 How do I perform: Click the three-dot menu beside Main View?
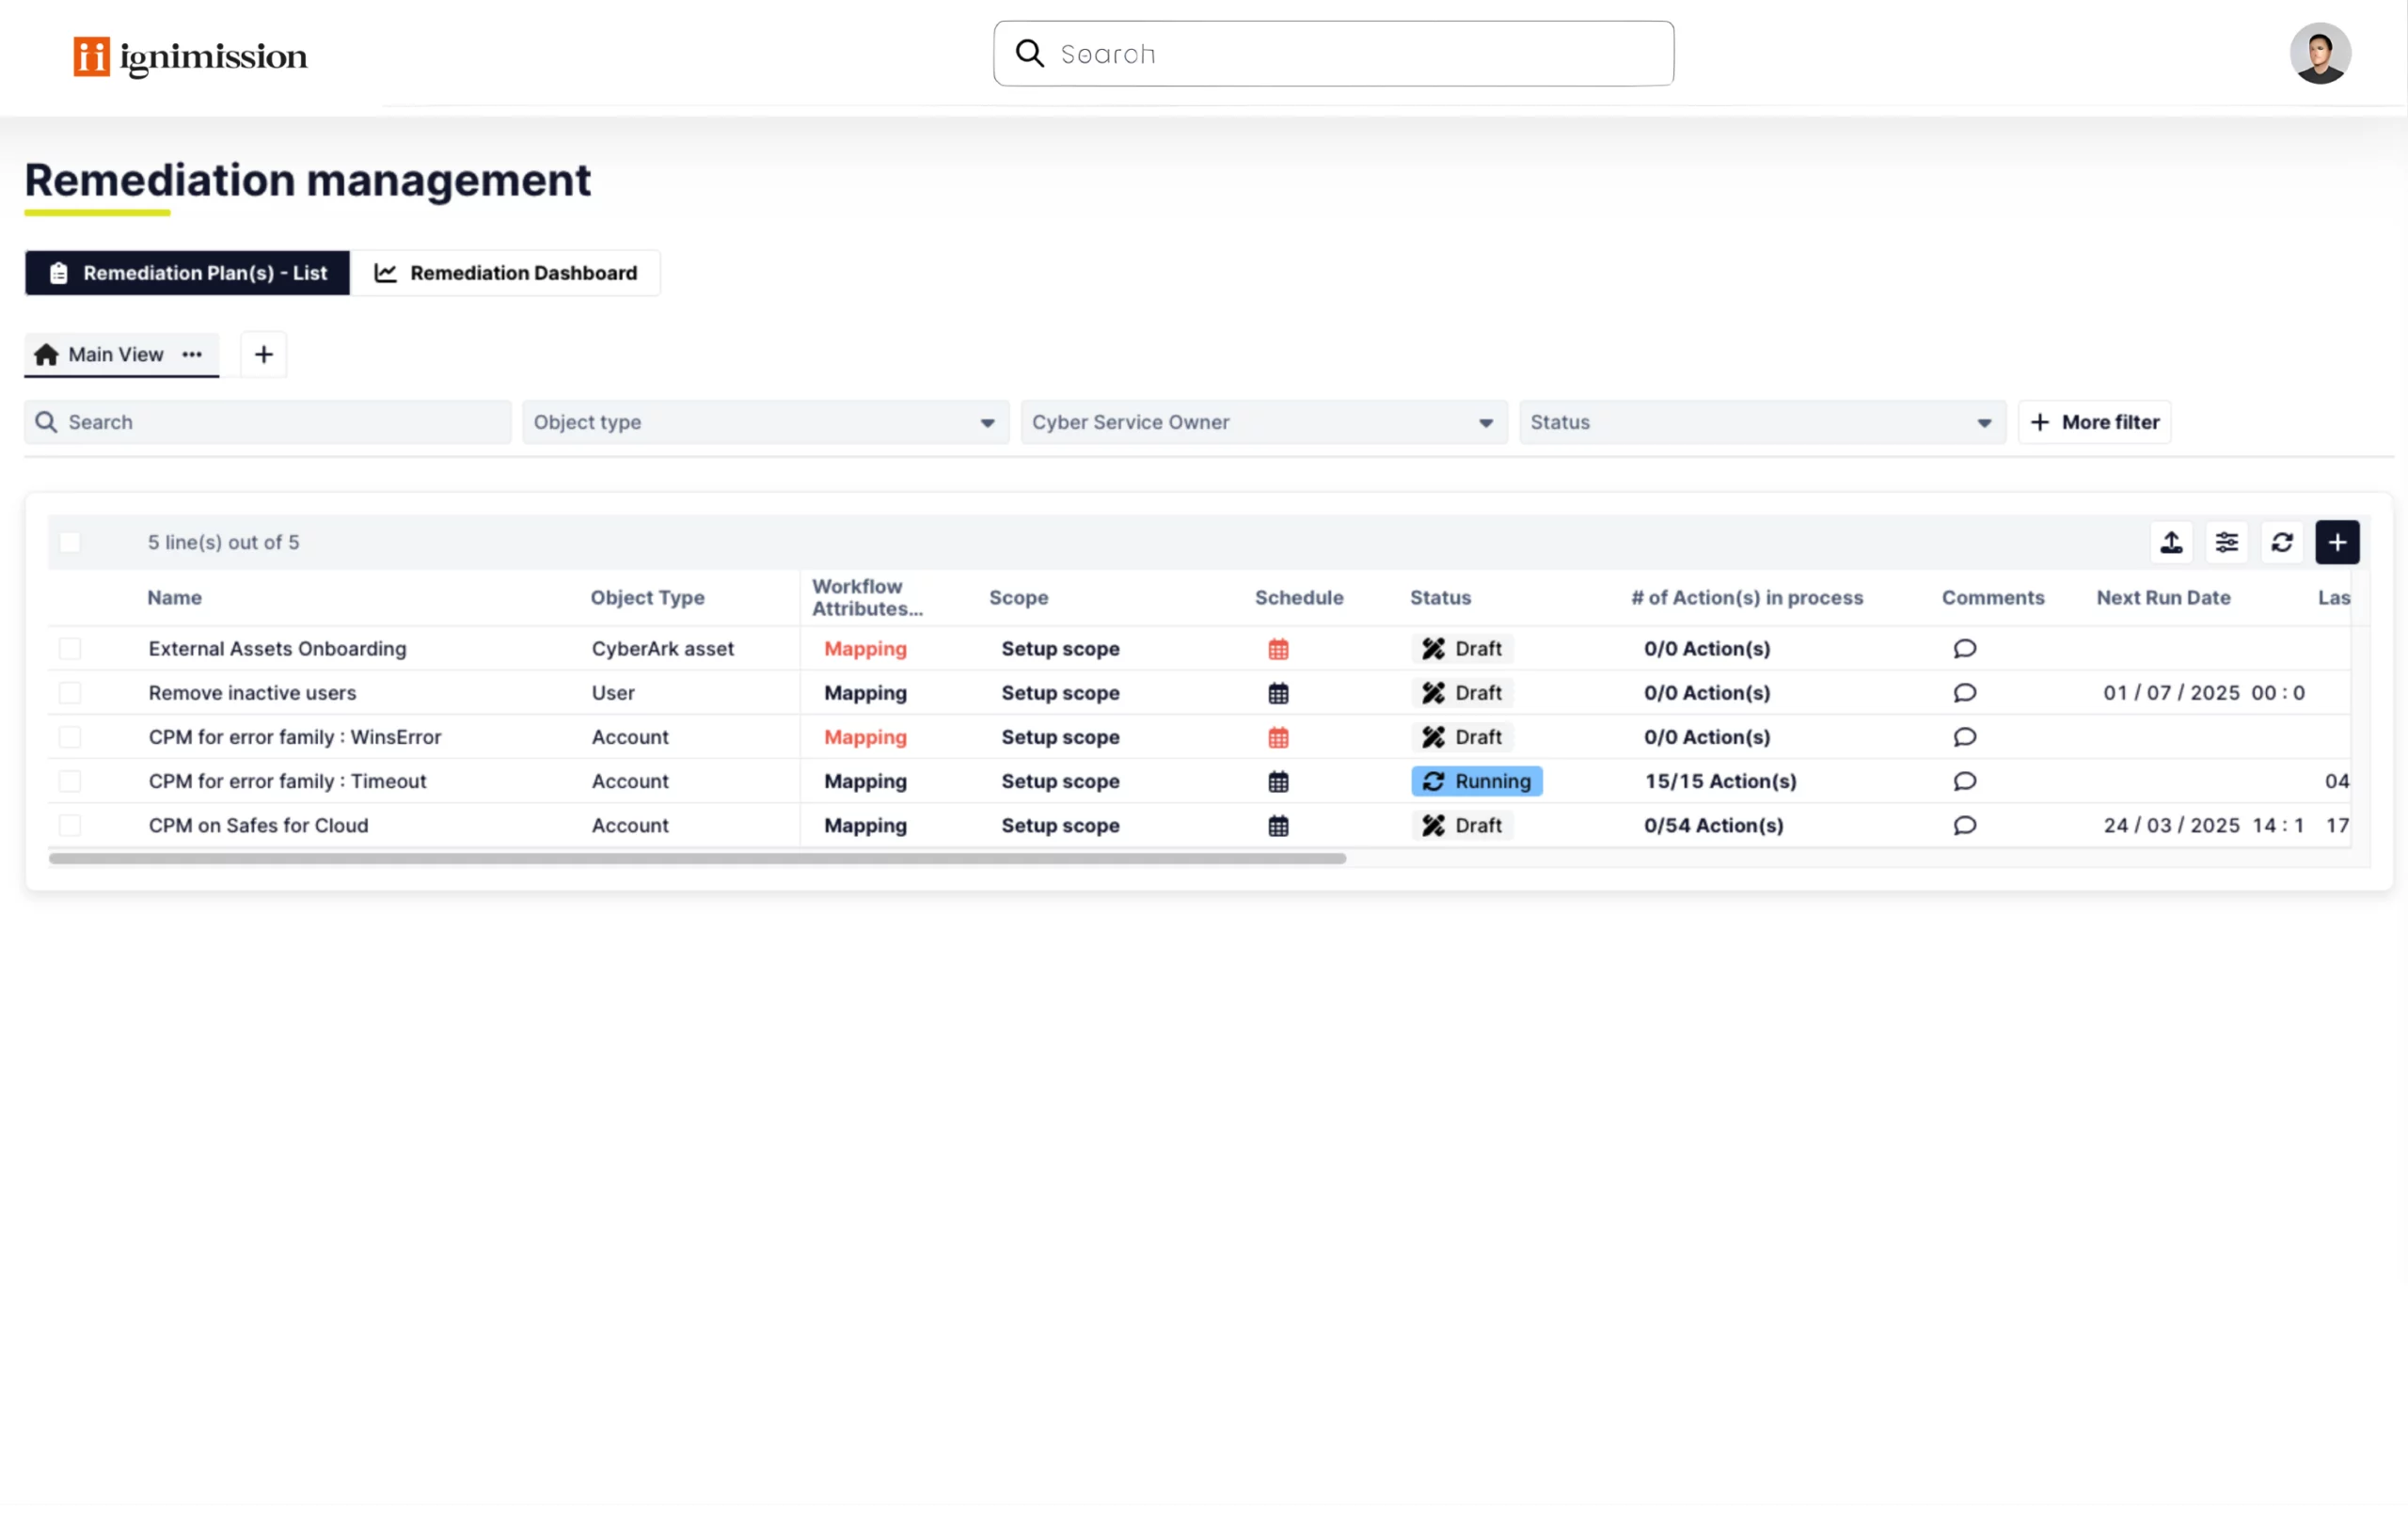tap(192, 354)
